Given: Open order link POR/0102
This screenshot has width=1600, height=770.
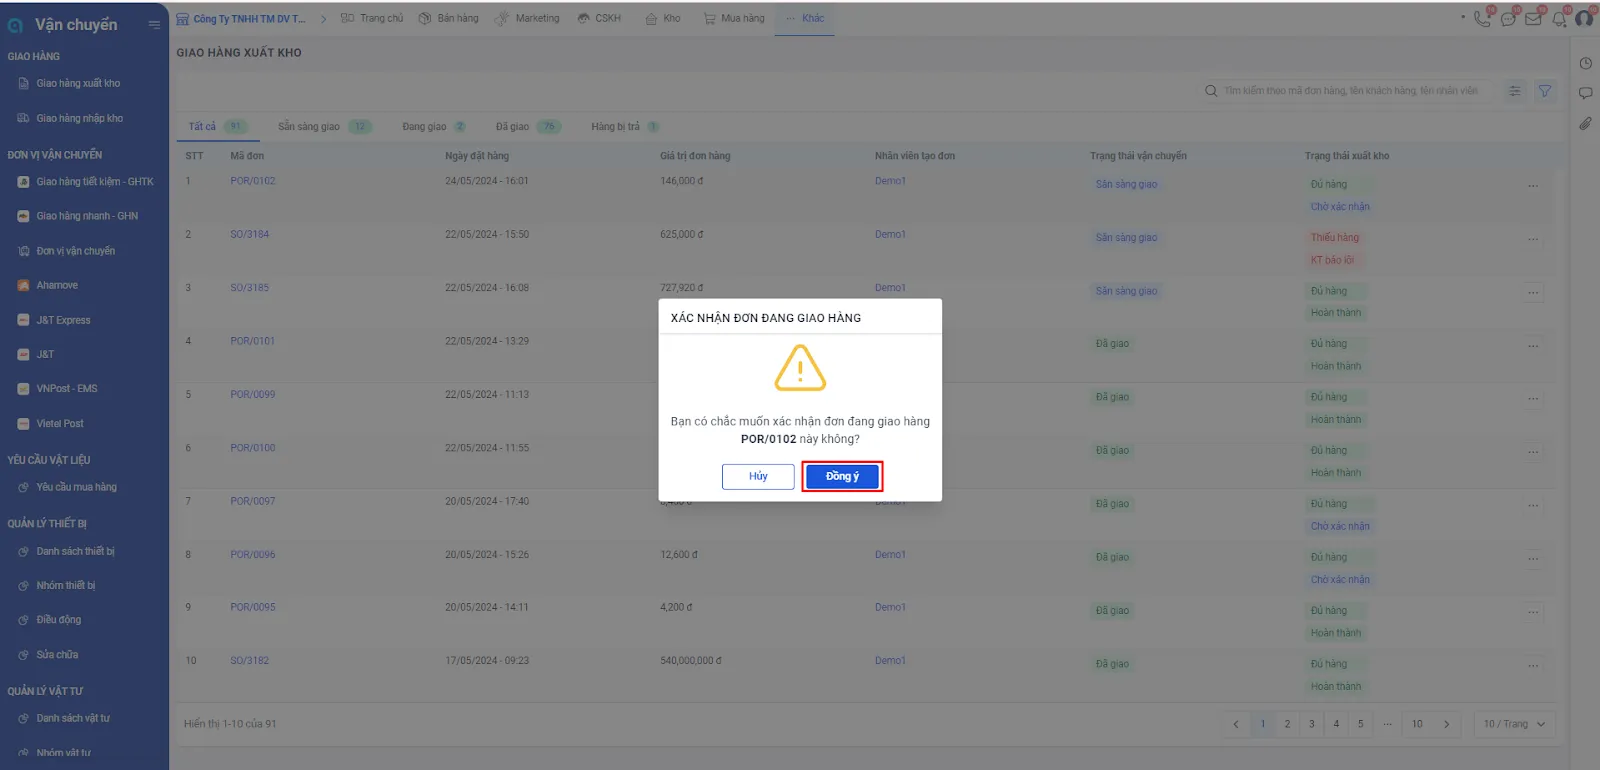Looking at the screenshot, I should 253,181.
